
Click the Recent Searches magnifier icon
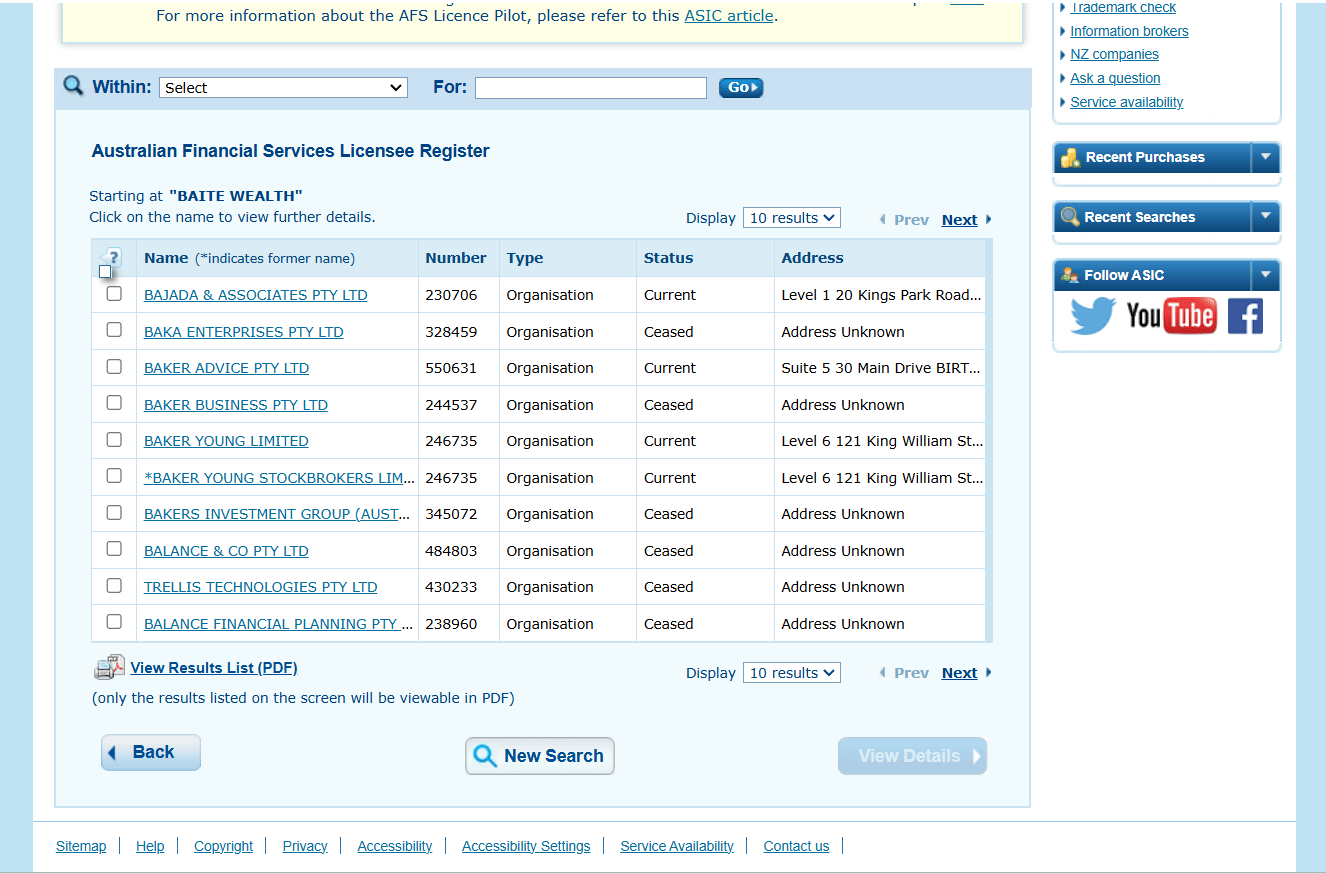[1070, 217]
